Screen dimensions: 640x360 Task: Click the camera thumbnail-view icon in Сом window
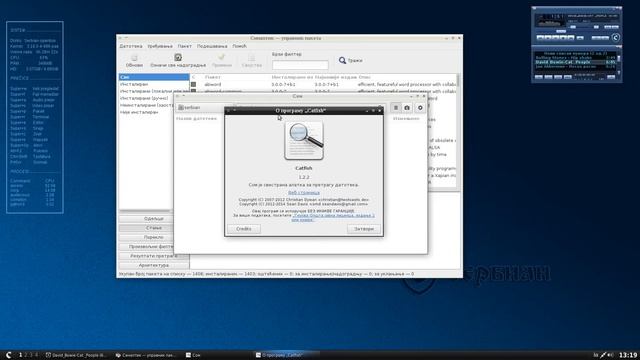click(x=407, y=107)
